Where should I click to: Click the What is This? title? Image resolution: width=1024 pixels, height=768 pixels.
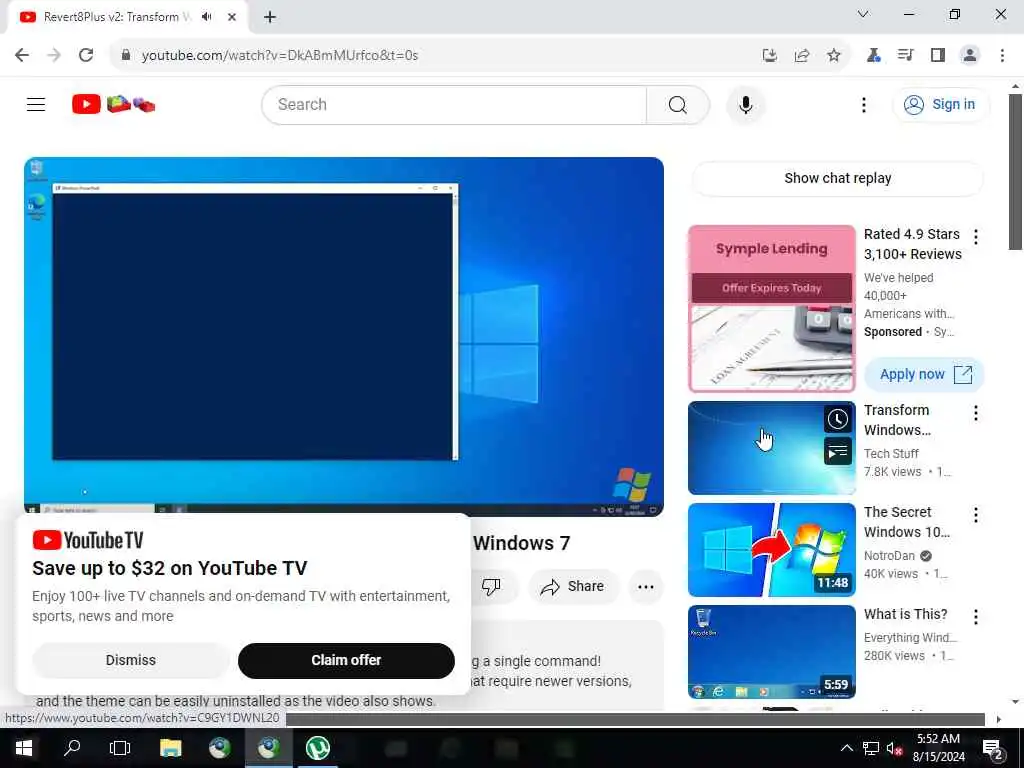pyautogui.click(x=905, y=615)
